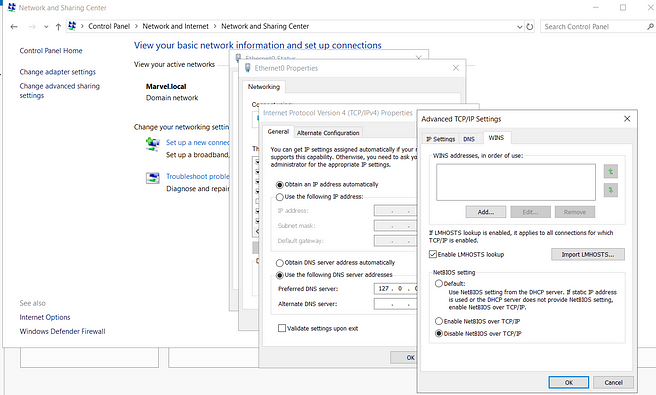Select Enable NetBIOS over TCP/IP

tap(439, 321)
